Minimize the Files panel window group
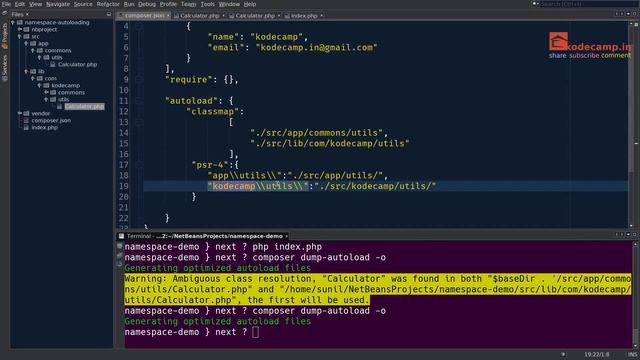 (x=109, y=14)
